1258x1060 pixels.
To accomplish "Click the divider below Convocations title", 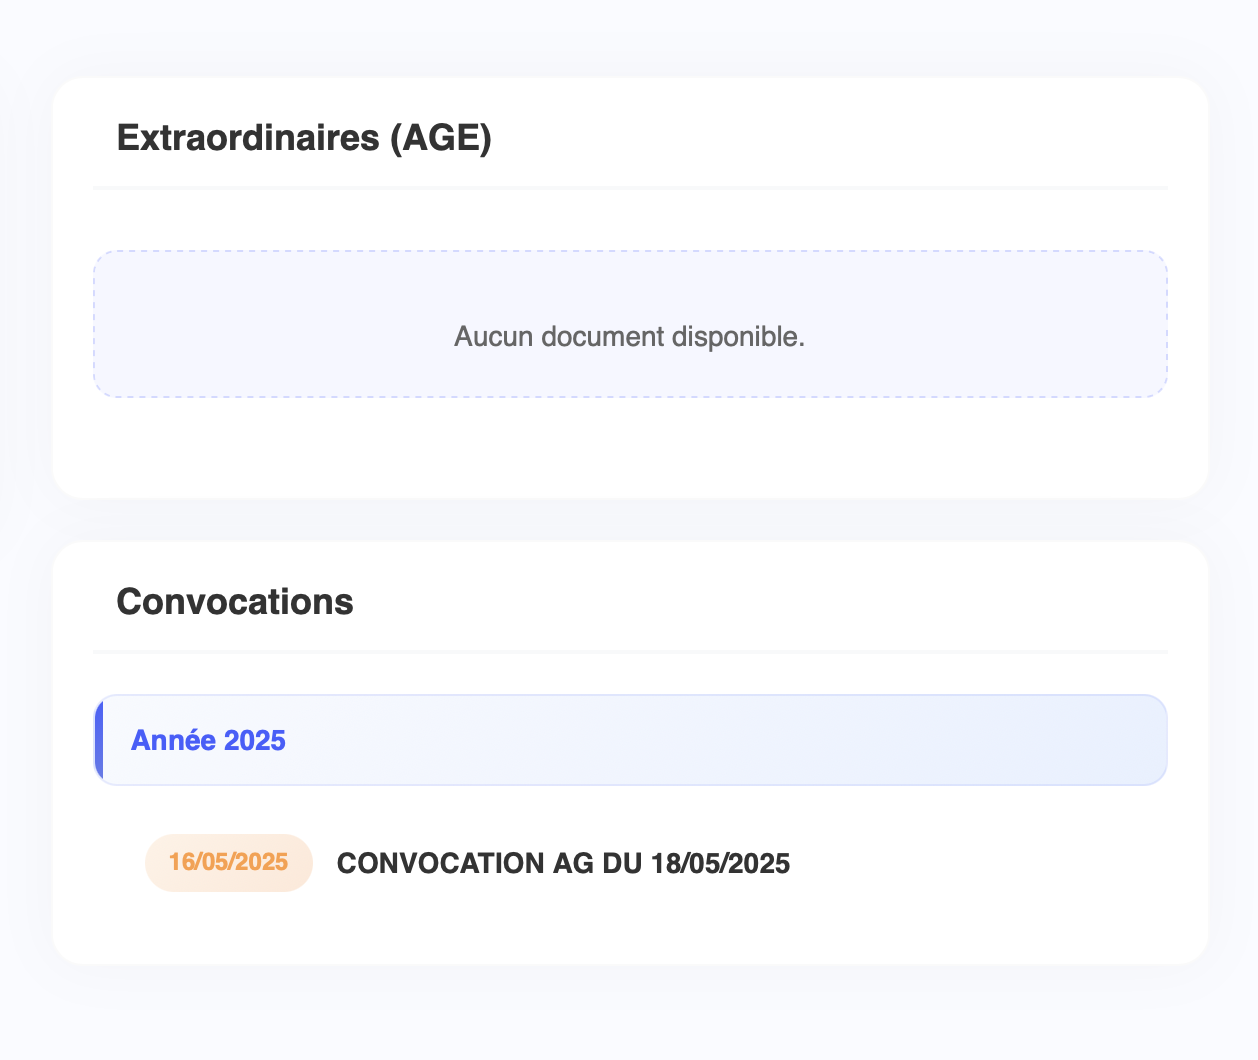I will (630, 651).
